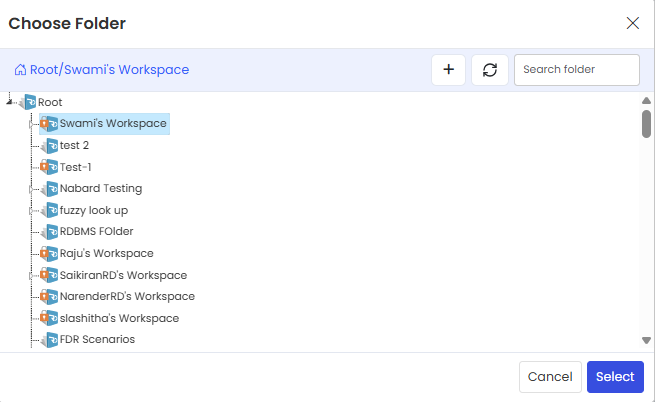Select the Test-1 folder
Viewport: 655px width, 402px height.
coord(76,167)
